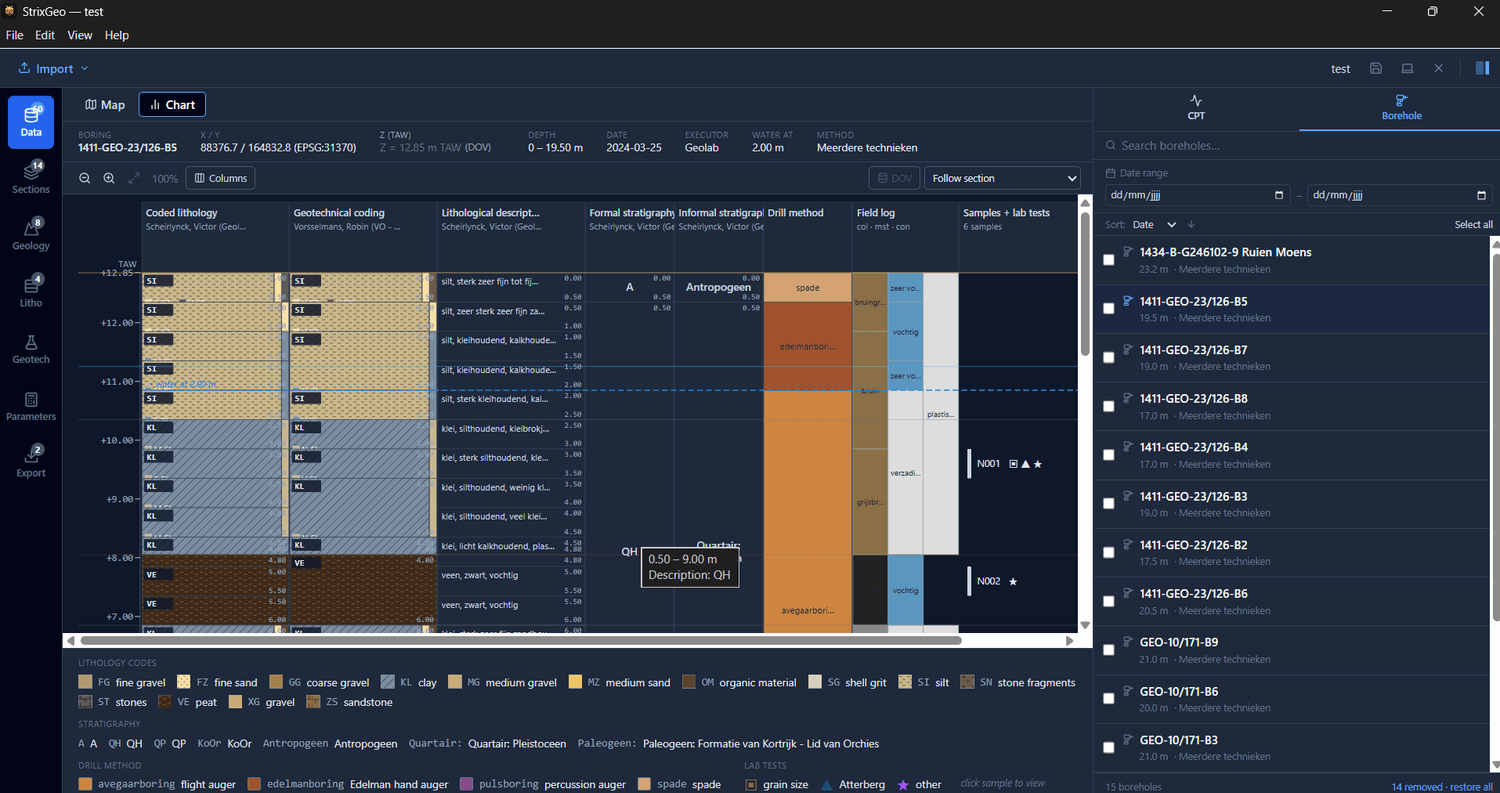
Task: Open the Parameters sidebar panel
Action: tap(31, 406)
